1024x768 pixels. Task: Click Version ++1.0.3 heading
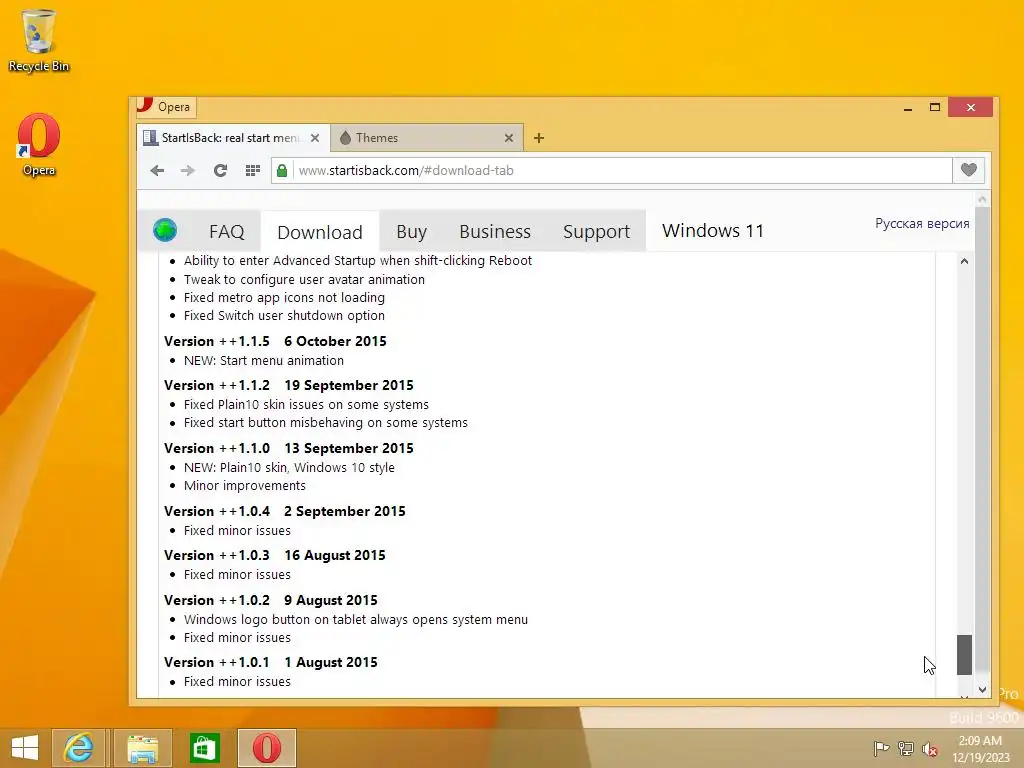coord(275,555)
